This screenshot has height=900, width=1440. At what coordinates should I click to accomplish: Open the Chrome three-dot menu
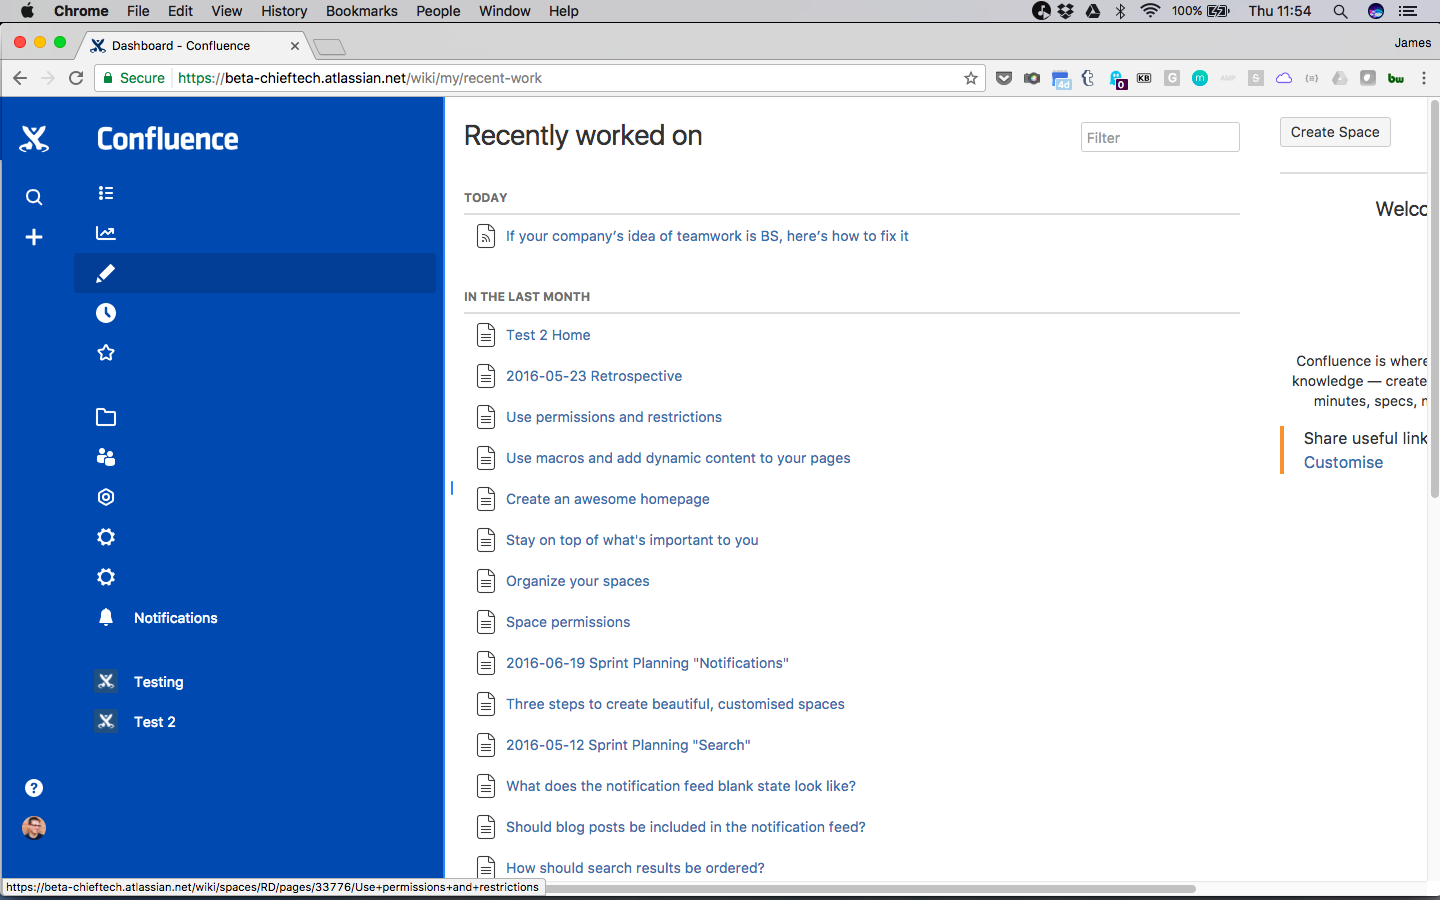pyautogui.click(x=1424, y=78)
